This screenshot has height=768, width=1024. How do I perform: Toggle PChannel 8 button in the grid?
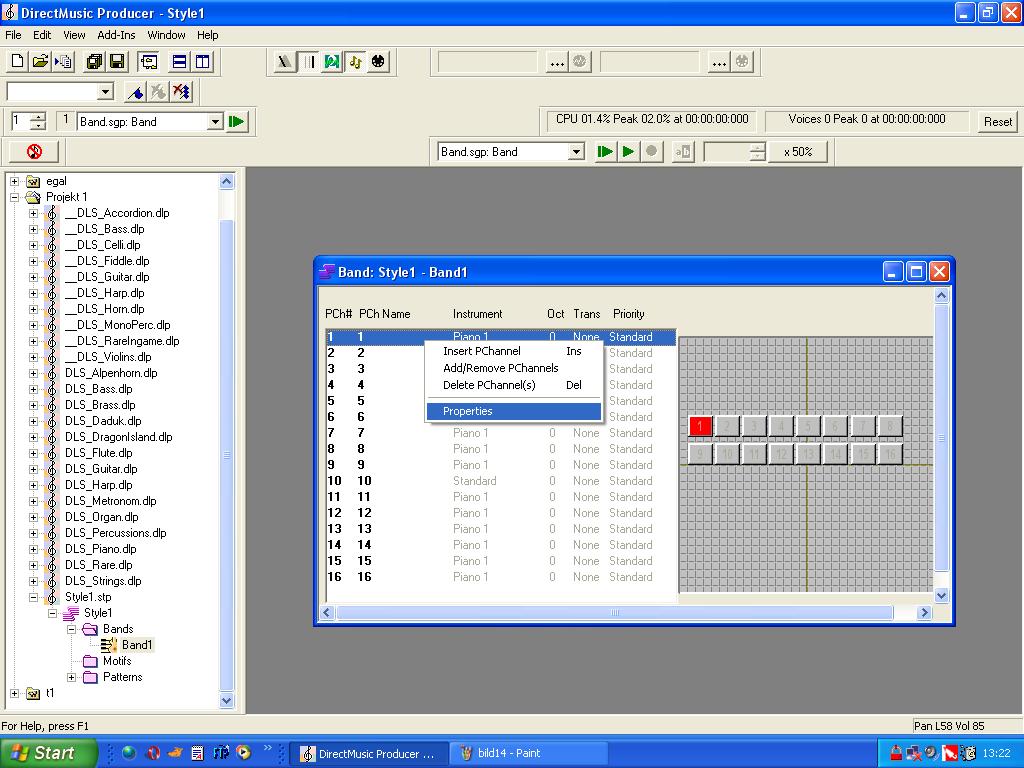(x=889, y=427)
